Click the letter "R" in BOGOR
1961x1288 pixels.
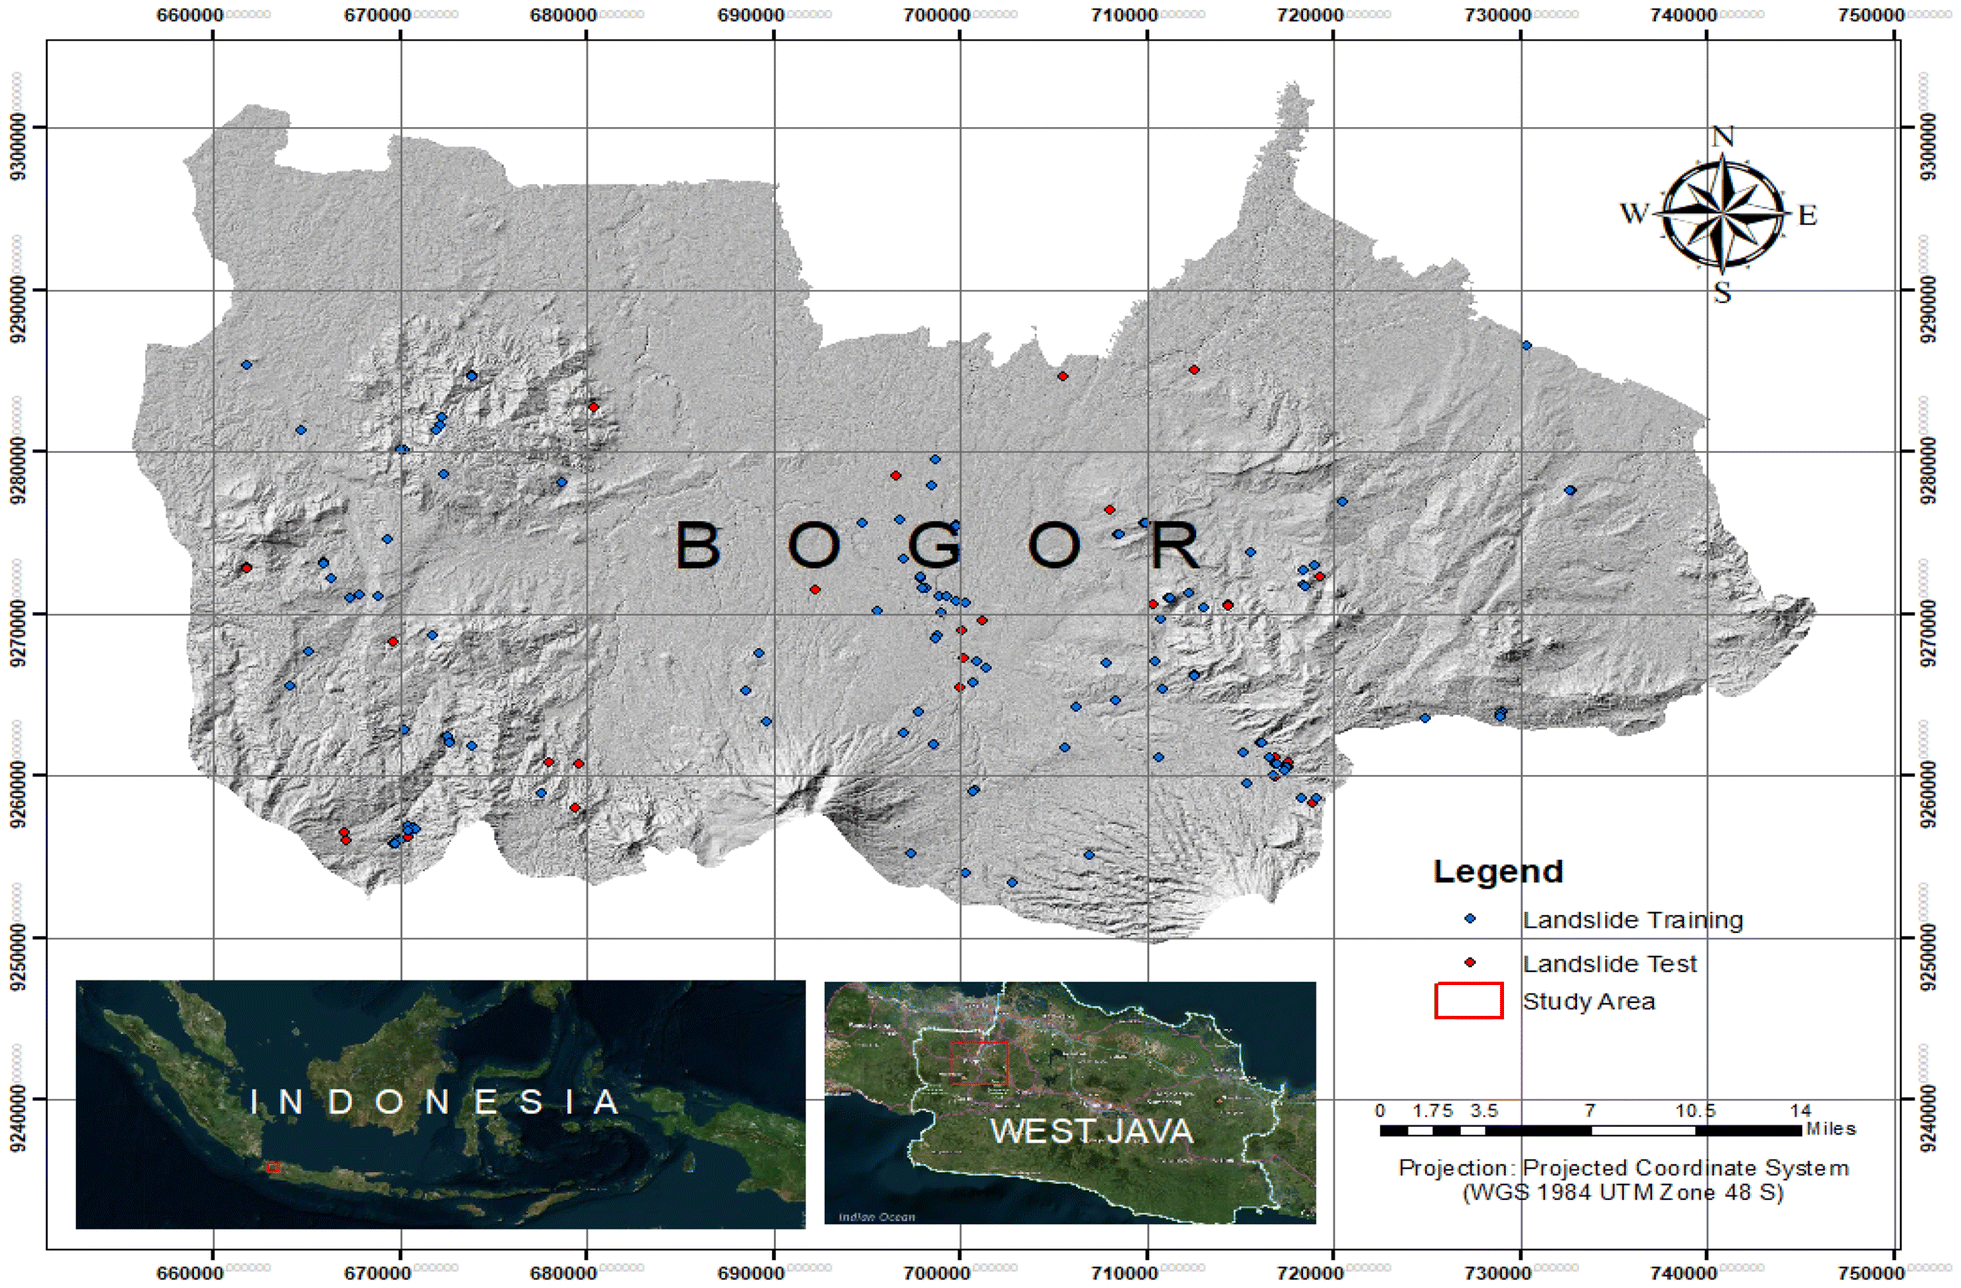(x=1174, y=545)
